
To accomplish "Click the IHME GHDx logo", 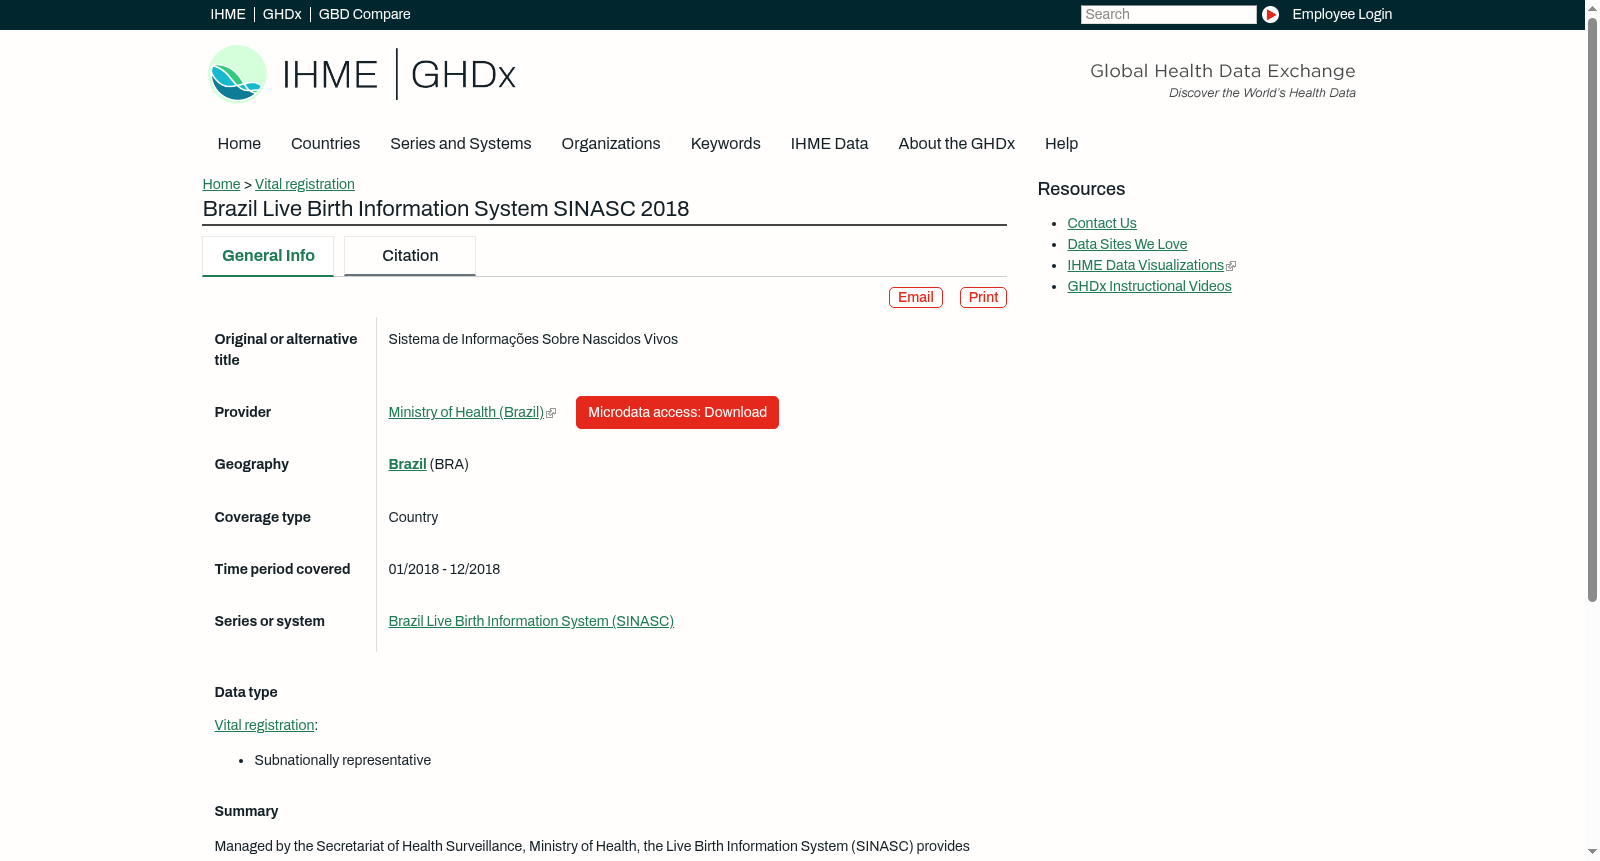I will pyautogui.click(x=362, y=74).
